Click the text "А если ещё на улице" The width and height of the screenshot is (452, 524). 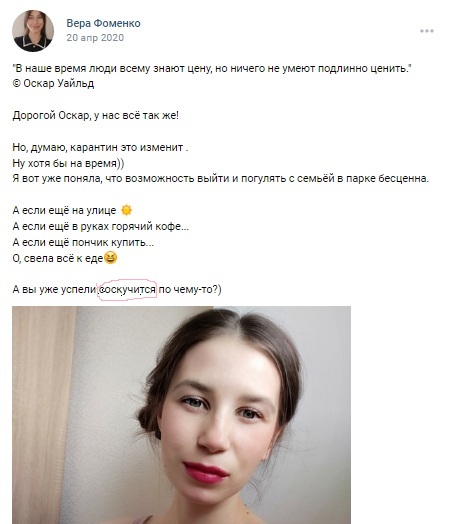point(64,210)
